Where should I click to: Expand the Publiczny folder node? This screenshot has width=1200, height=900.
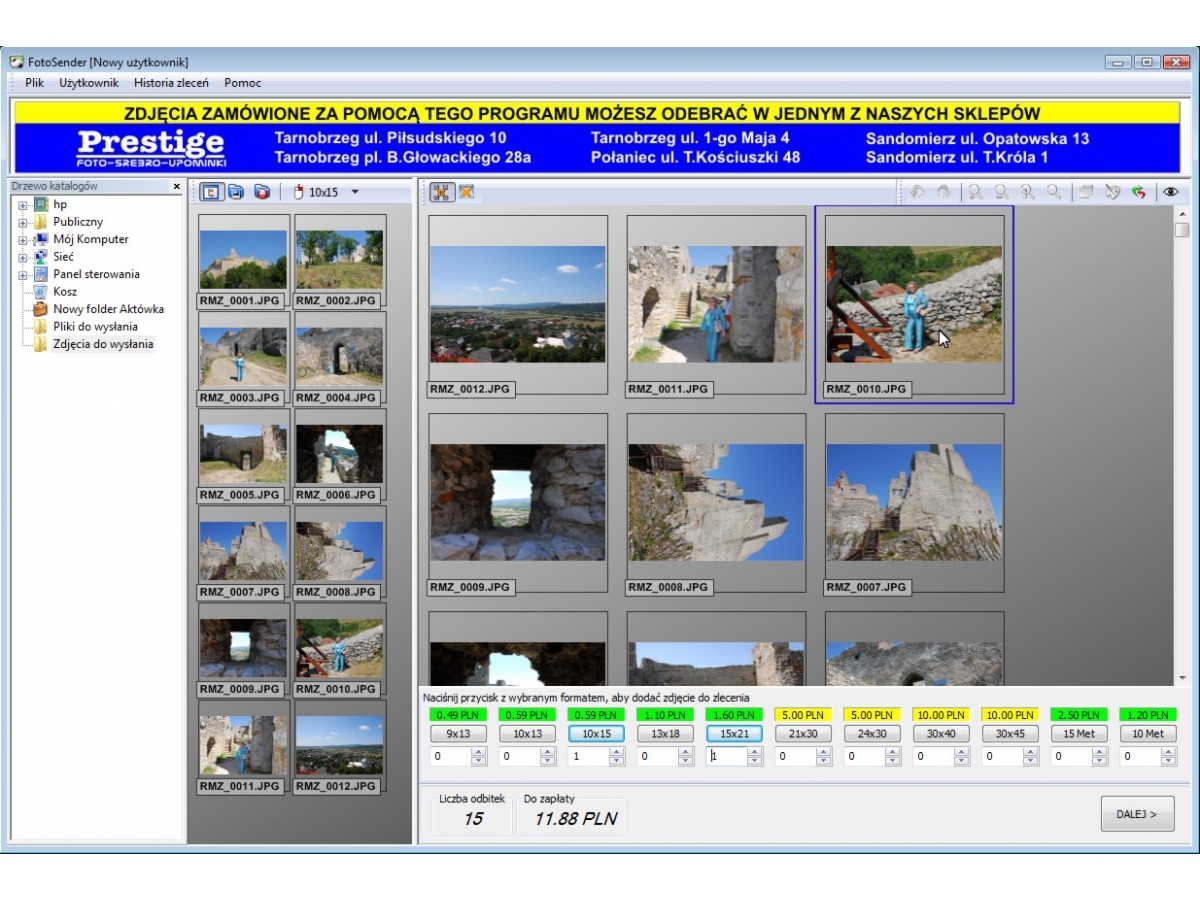22,222
